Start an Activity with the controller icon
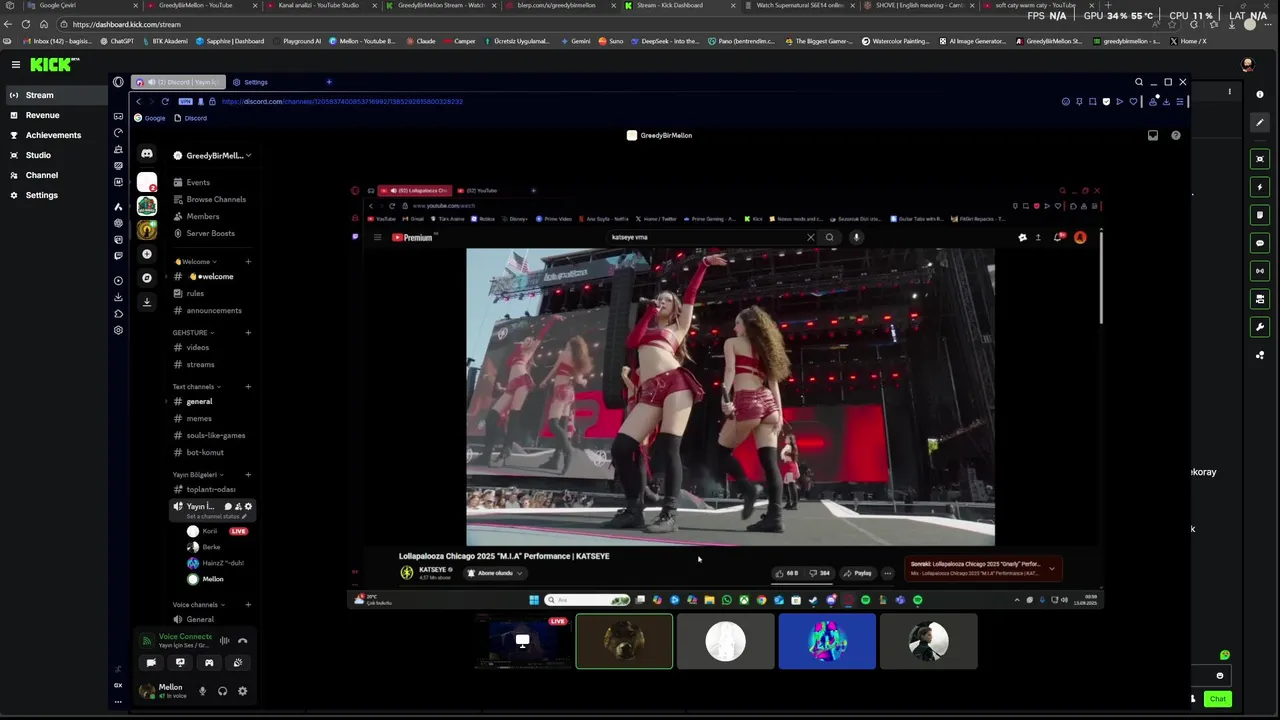Image resolution: width=1280 pixels, height=720 pixels. (x=209, y=663)
